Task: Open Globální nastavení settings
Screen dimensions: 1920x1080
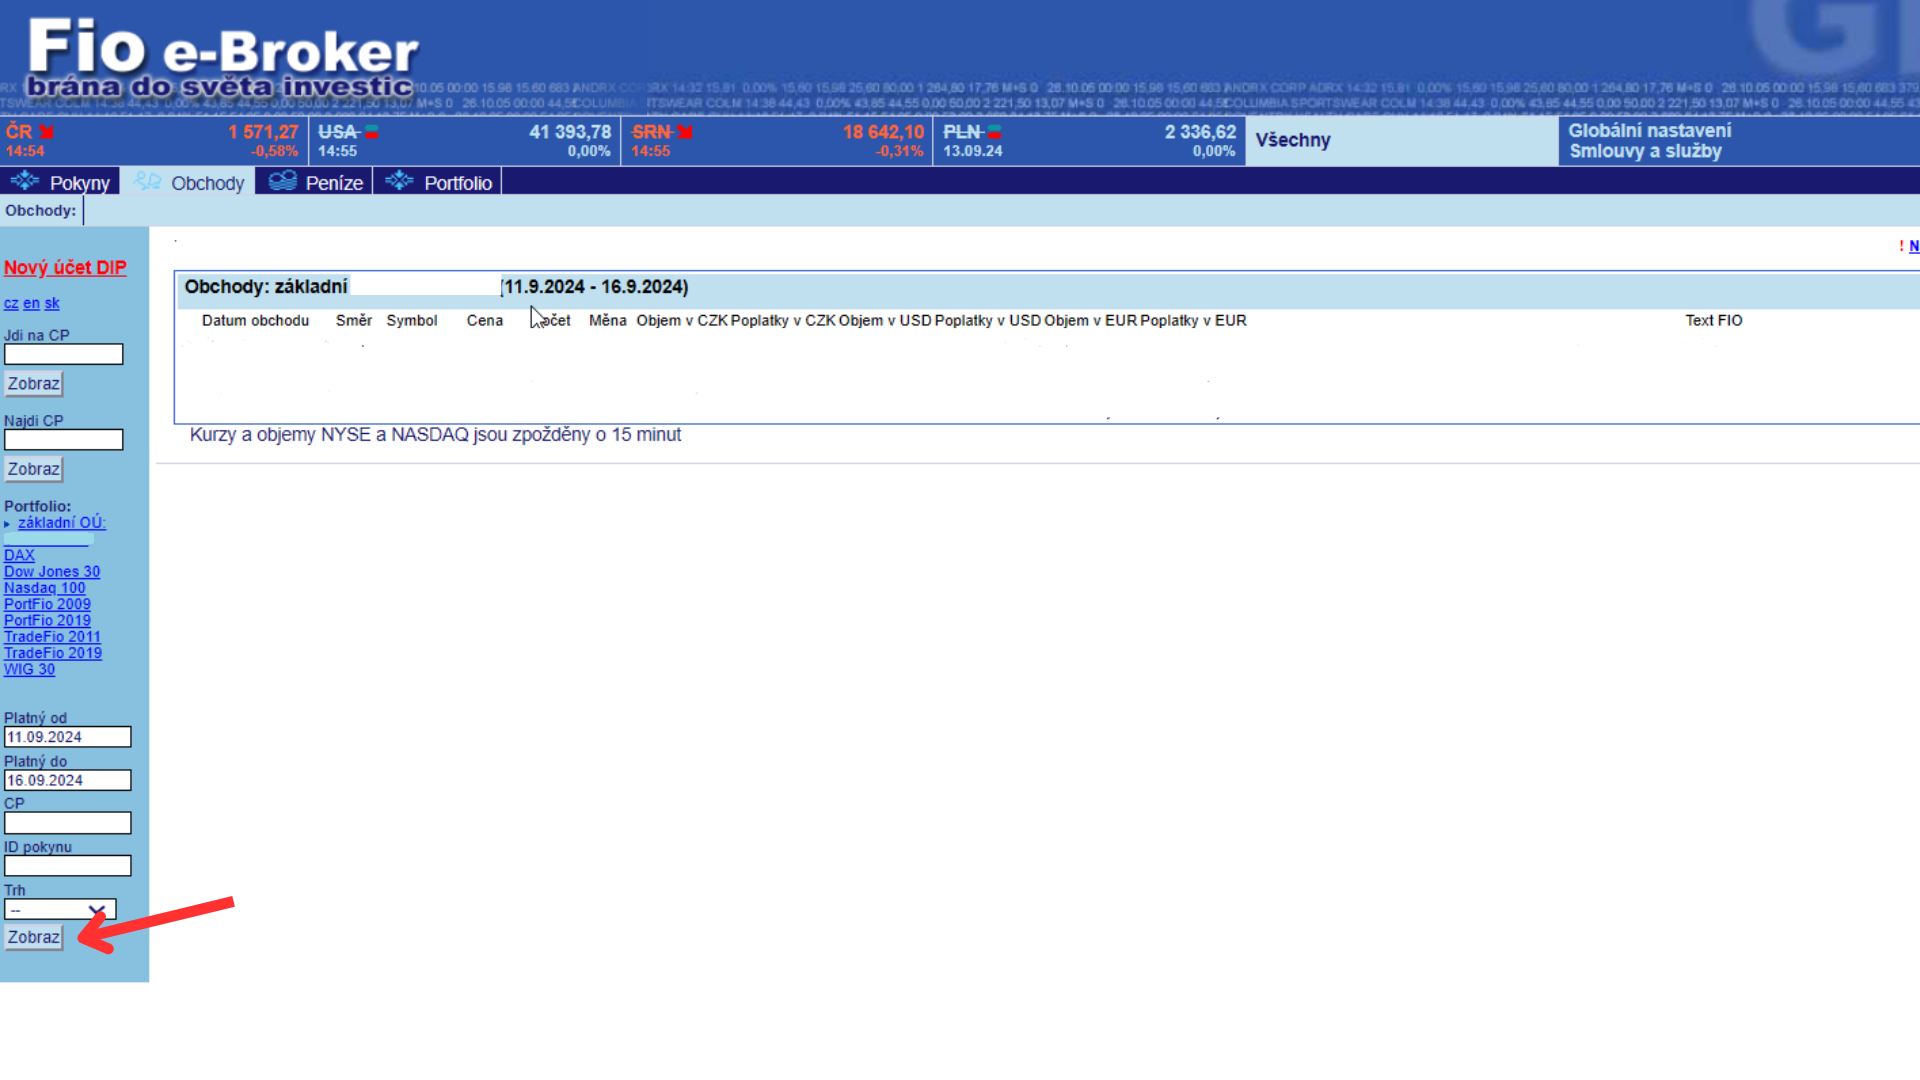Action: click(1649, 131)
